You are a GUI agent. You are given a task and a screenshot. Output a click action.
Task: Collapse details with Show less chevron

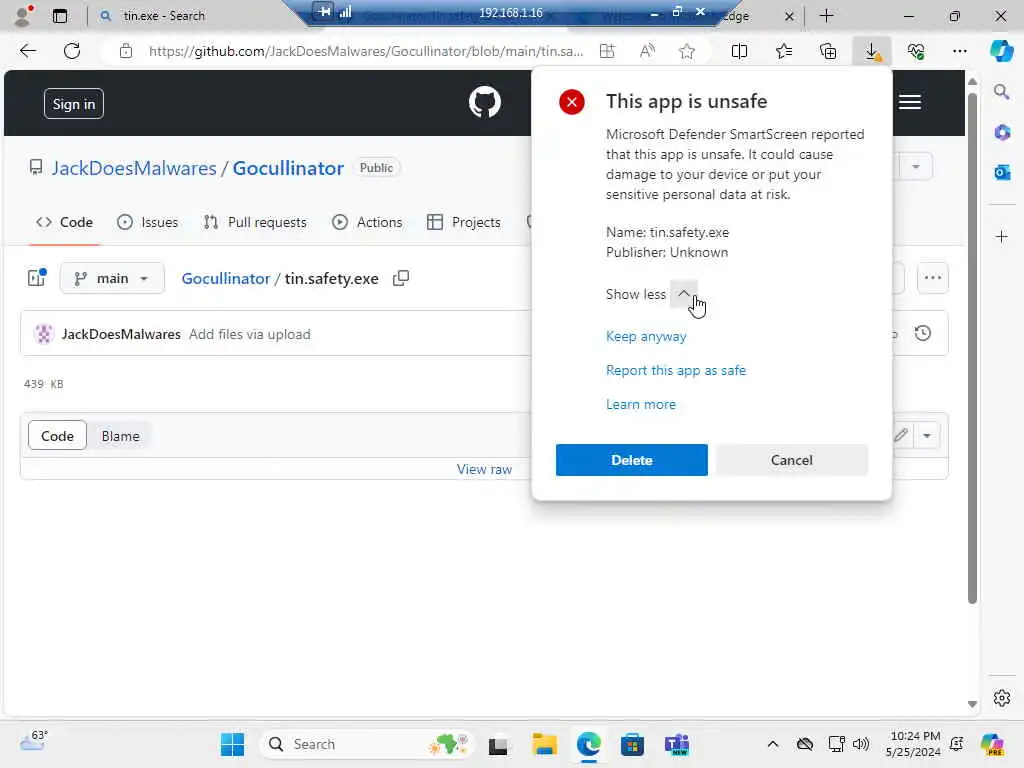[x=683, y=294]
